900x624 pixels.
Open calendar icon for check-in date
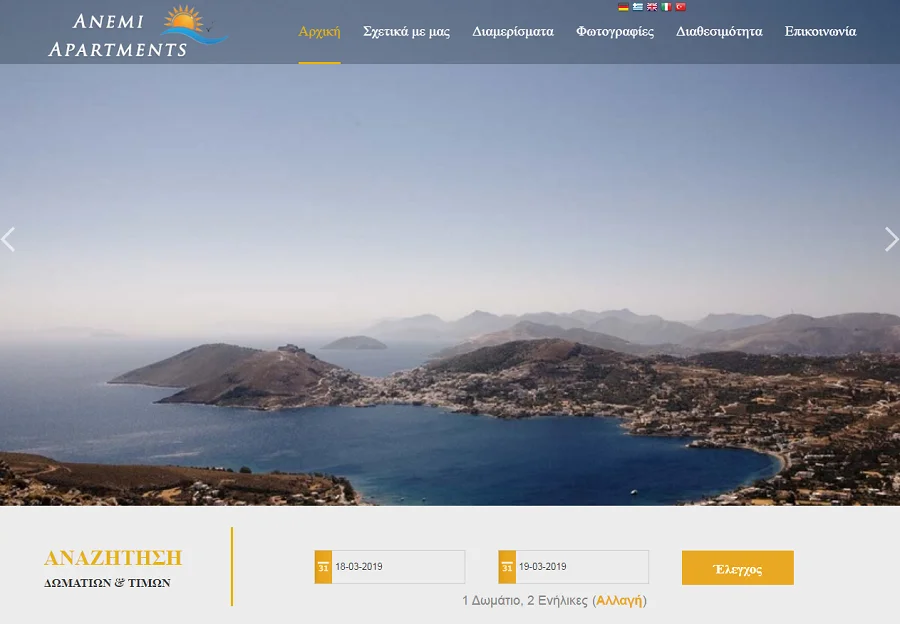coord(323,567)
